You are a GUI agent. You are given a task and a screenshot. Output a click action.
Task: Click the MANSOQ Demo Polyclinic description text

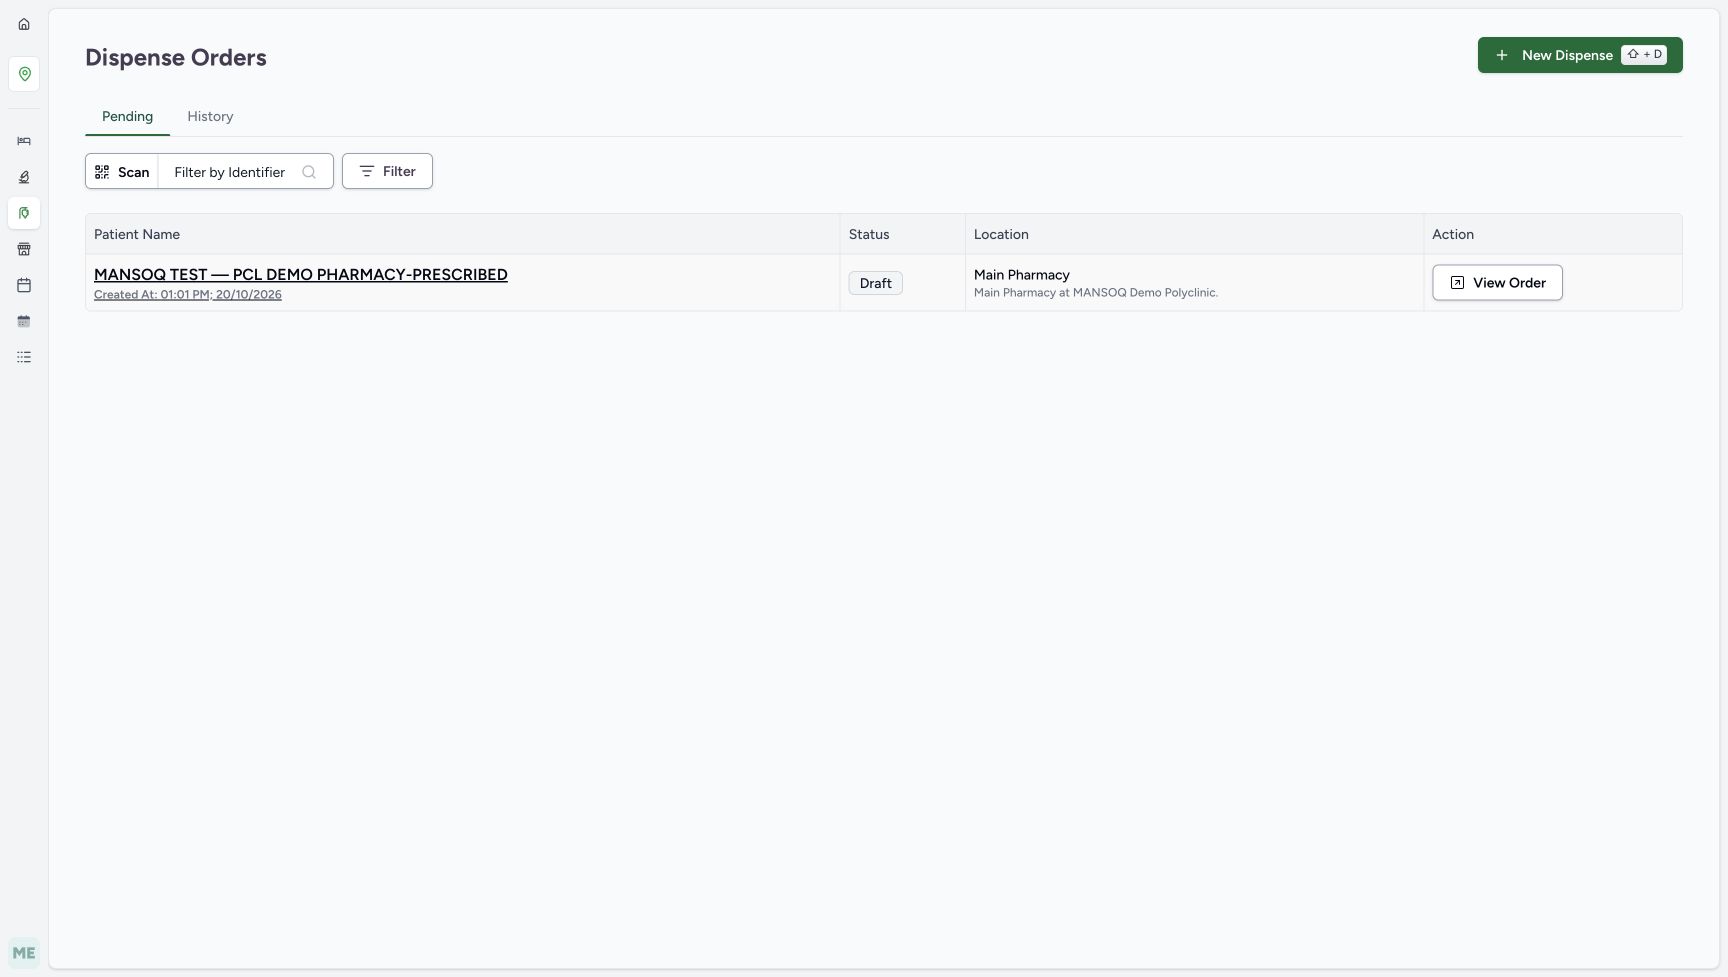click(x=1096, y=293)
